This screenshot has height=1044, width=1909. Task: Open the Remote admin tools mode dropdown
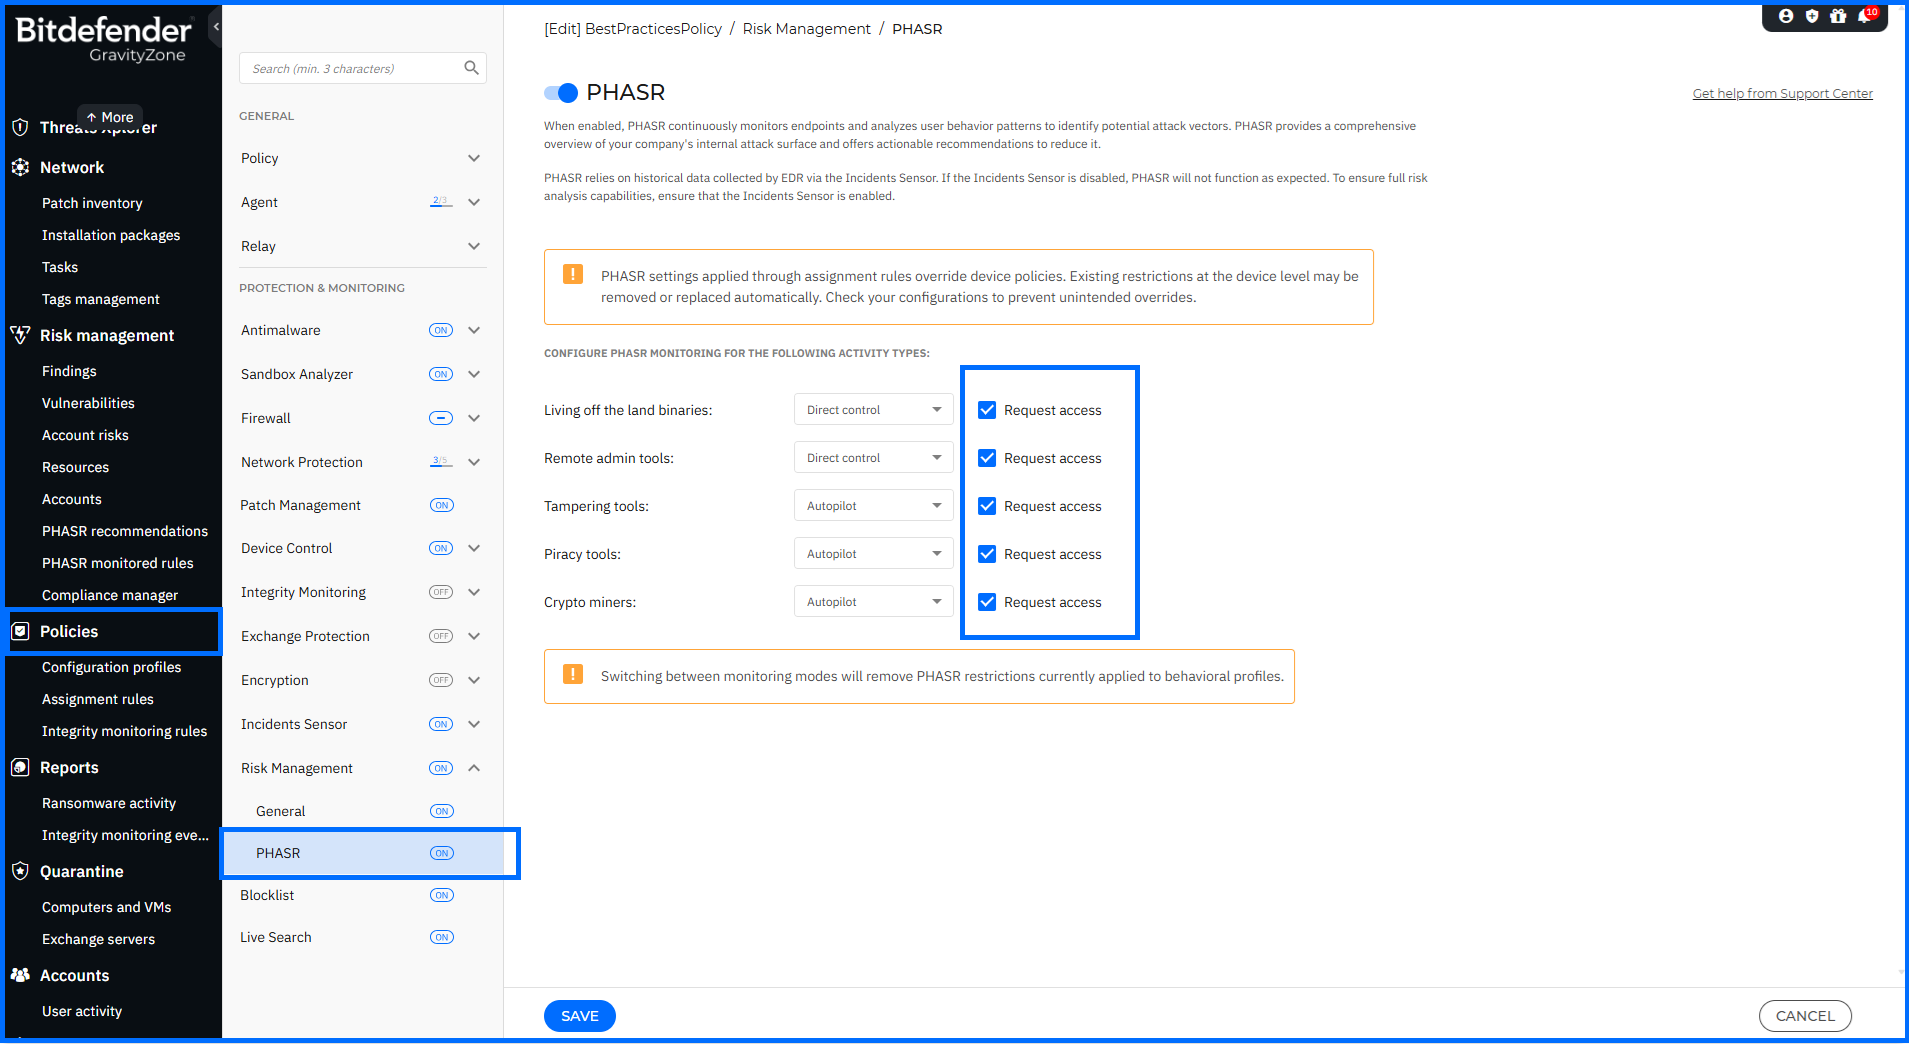[x=873, y=458]
